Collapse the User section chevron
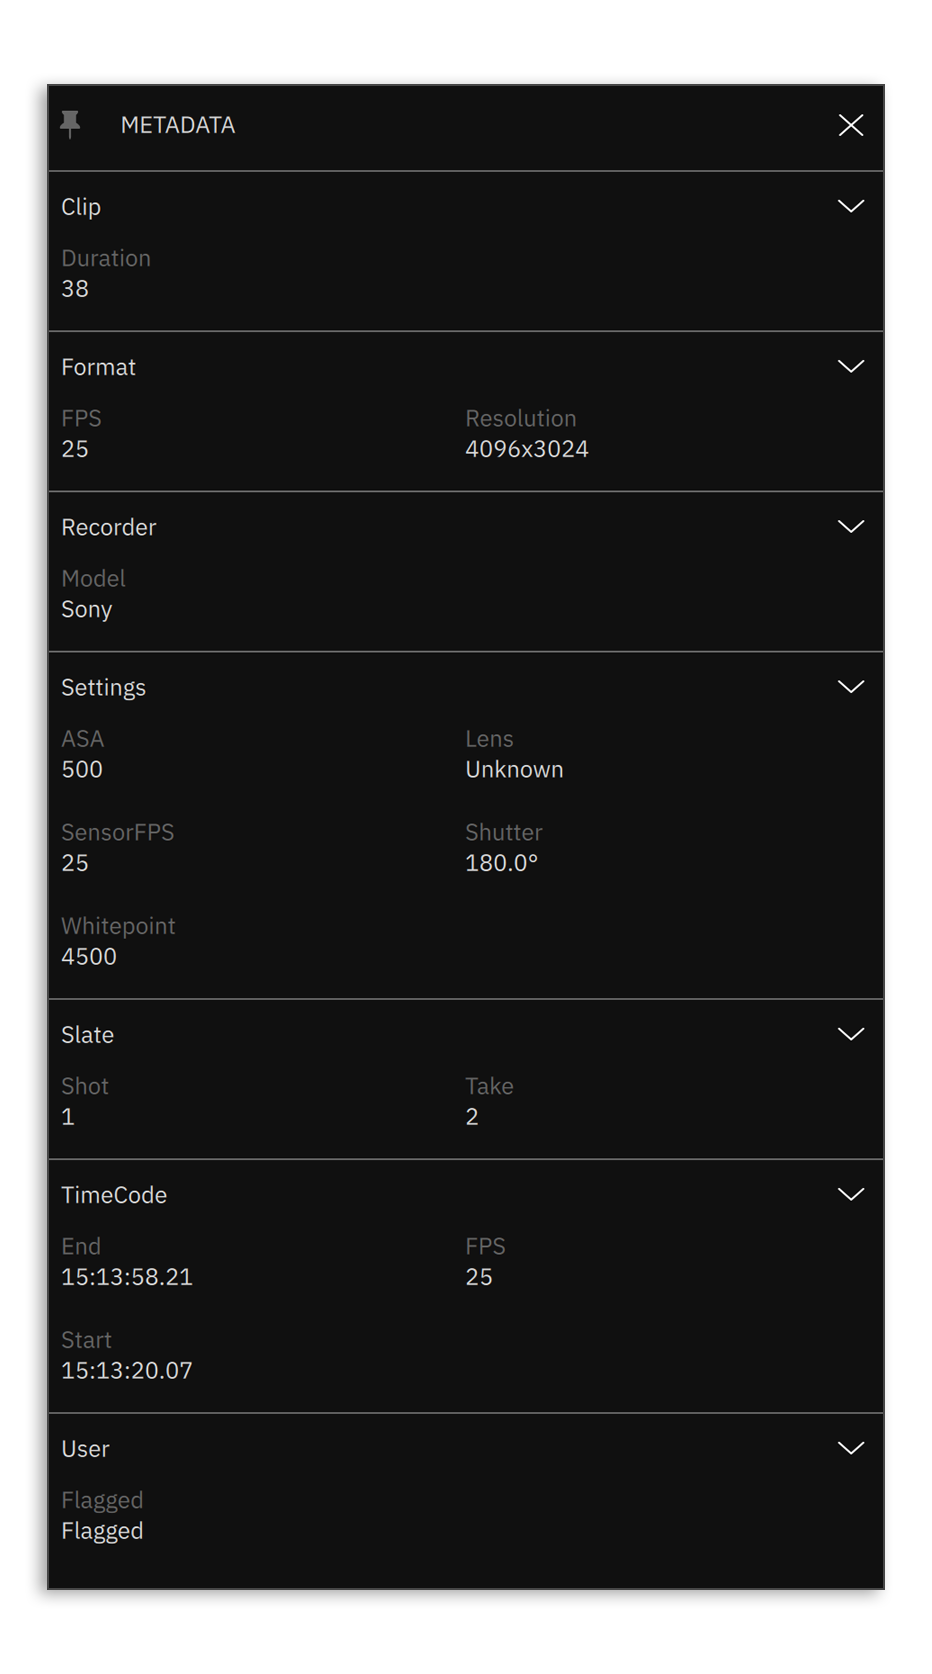The height and width of the screenshot is (1674, 932). coord(850,1448)
